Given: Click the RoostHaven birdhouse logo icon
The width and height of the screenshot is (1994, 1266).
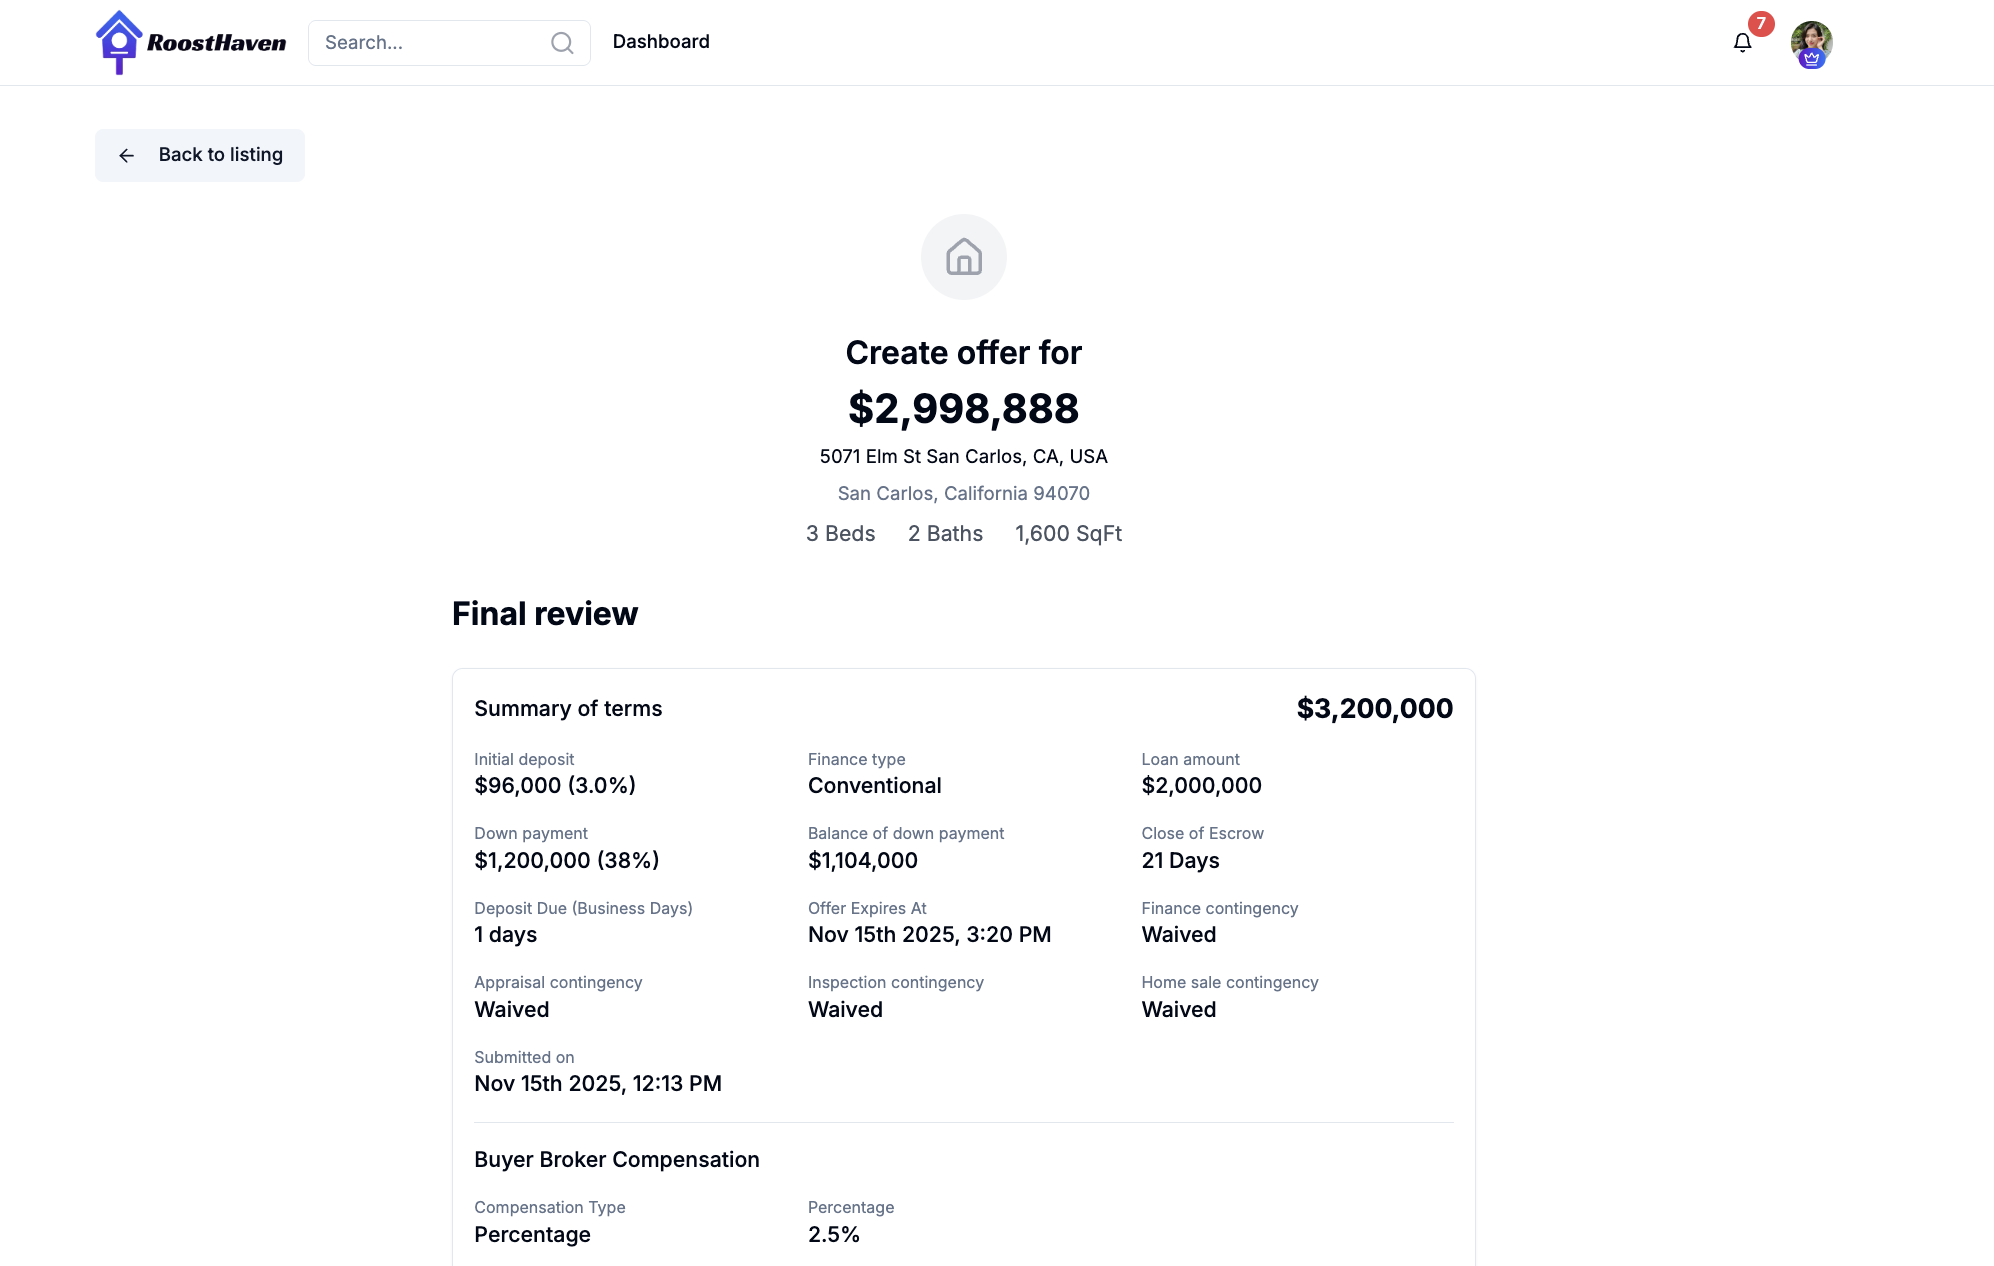Looking at the screenshot, I should point(119,42).
